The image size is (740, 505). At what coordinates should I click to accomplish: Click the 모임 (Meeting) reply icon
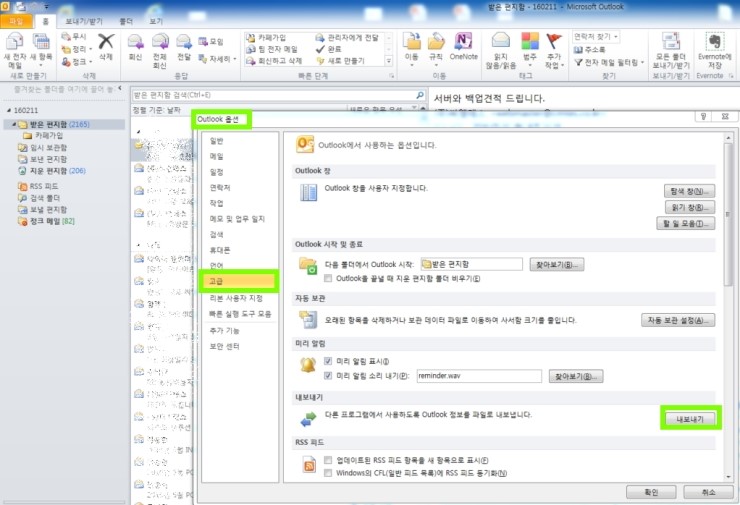tap(203, 42)
